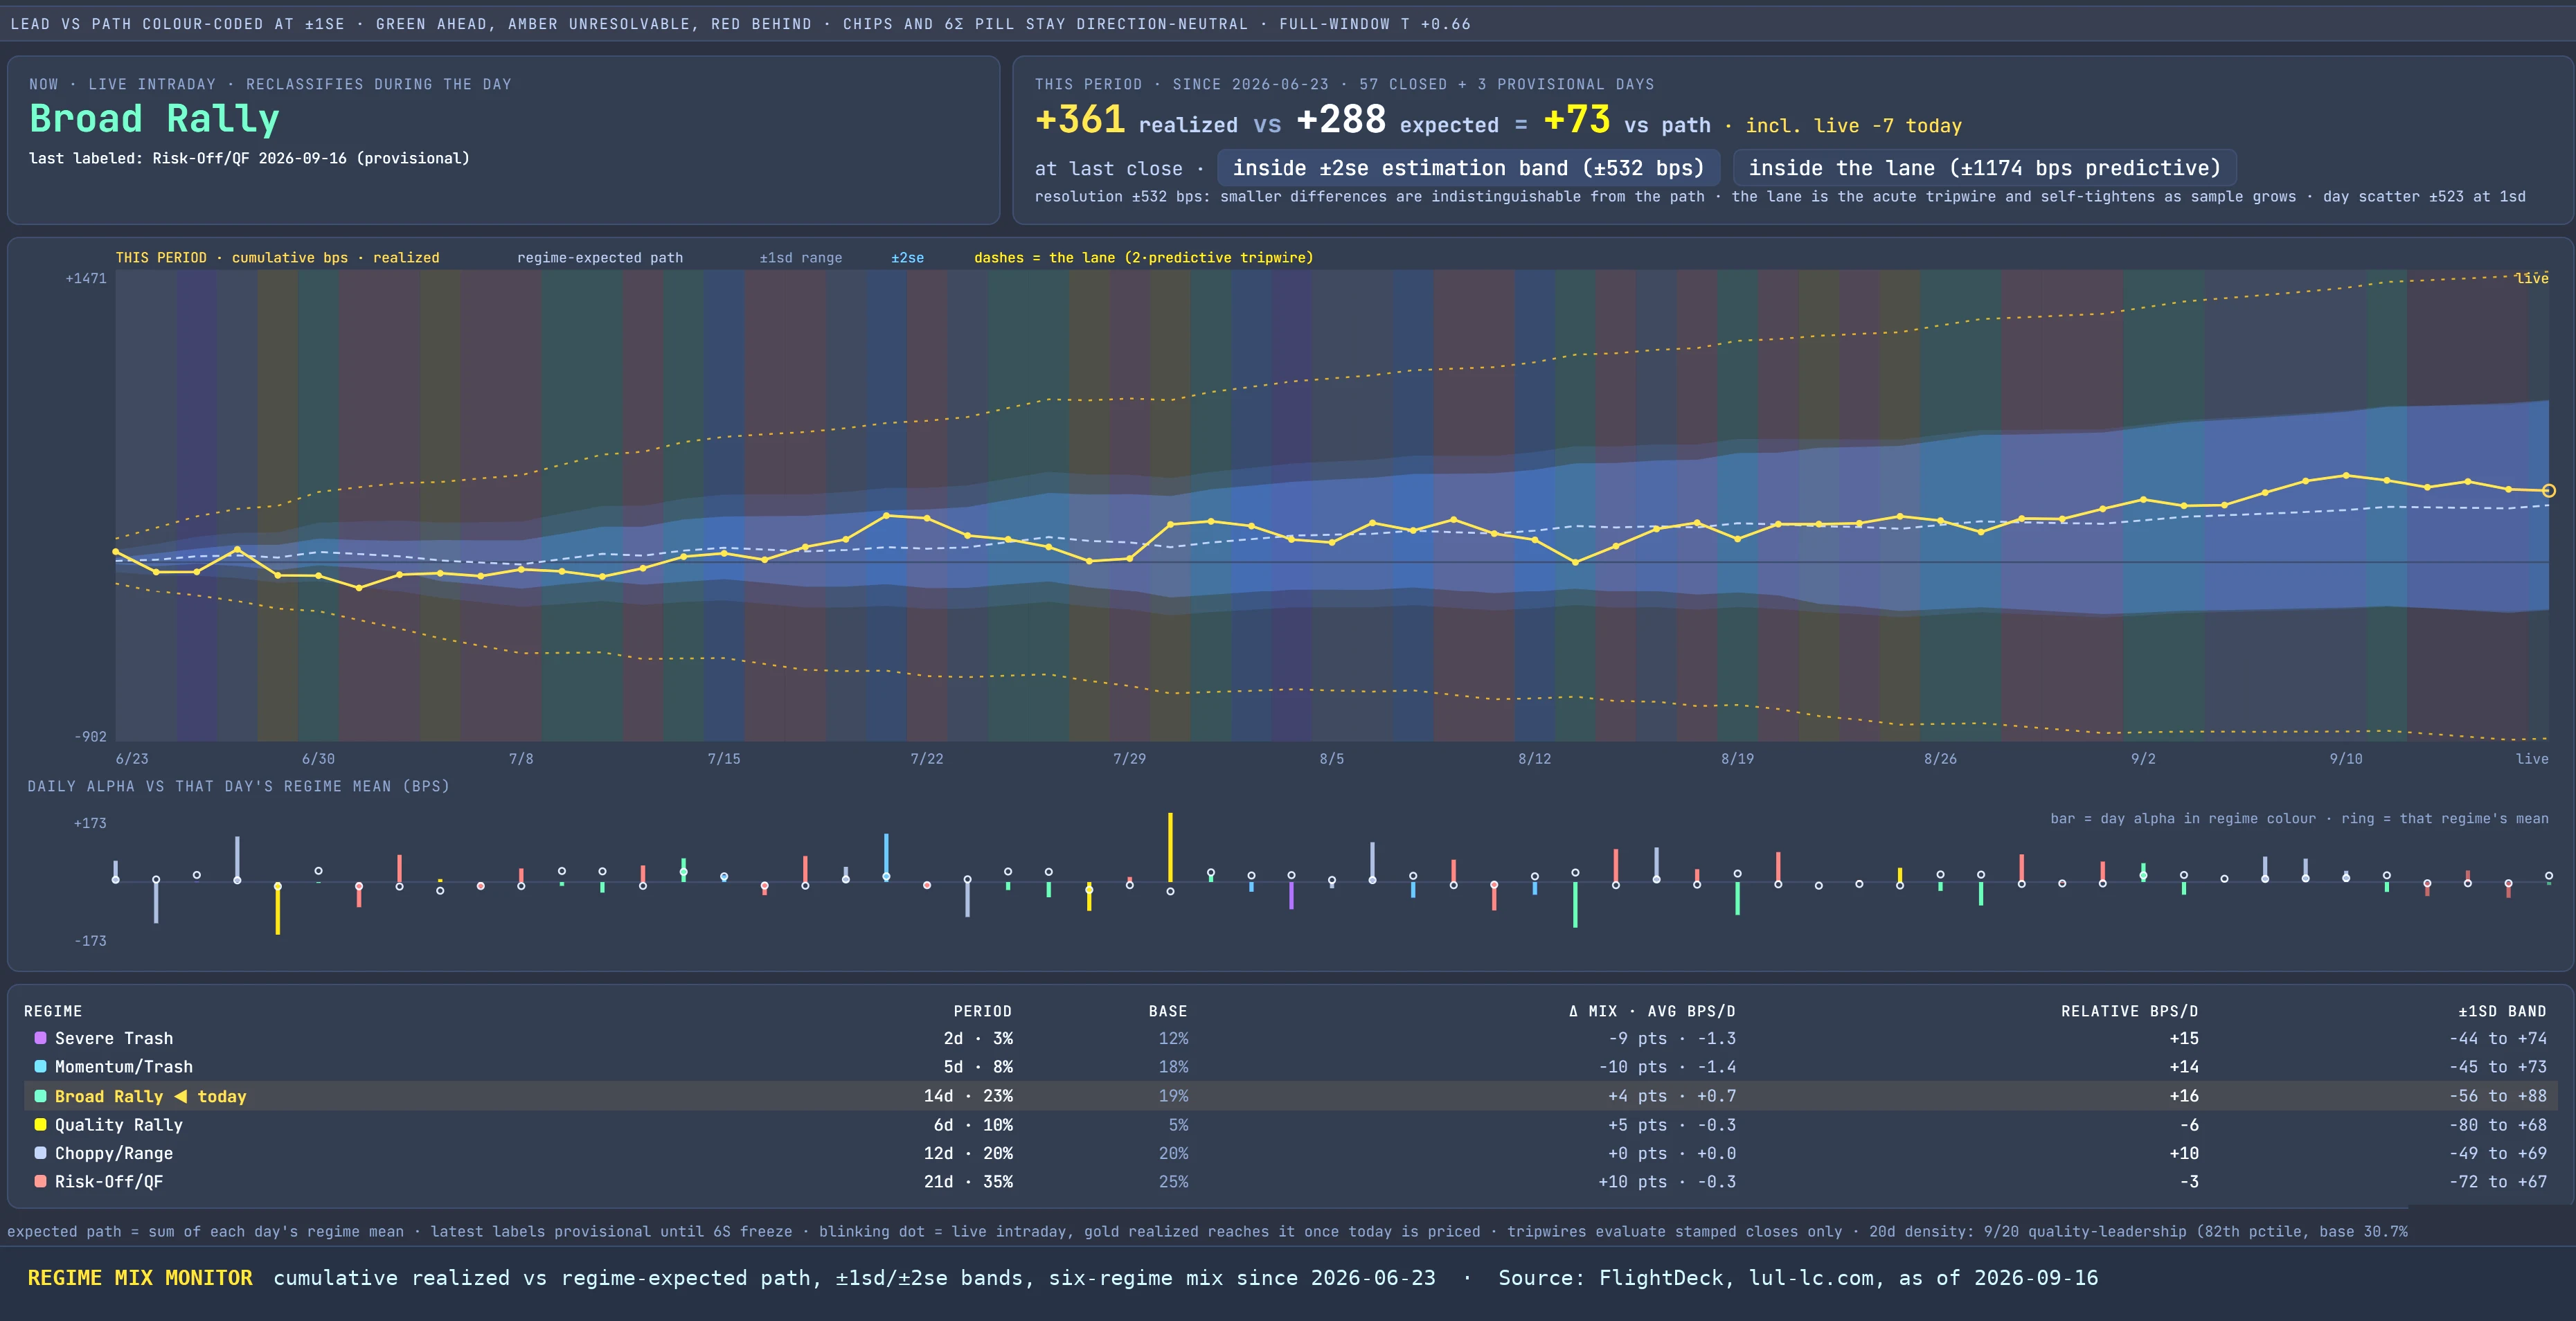
Task: Click the '21d · 35%' period cell
Action: point(968,1181)
